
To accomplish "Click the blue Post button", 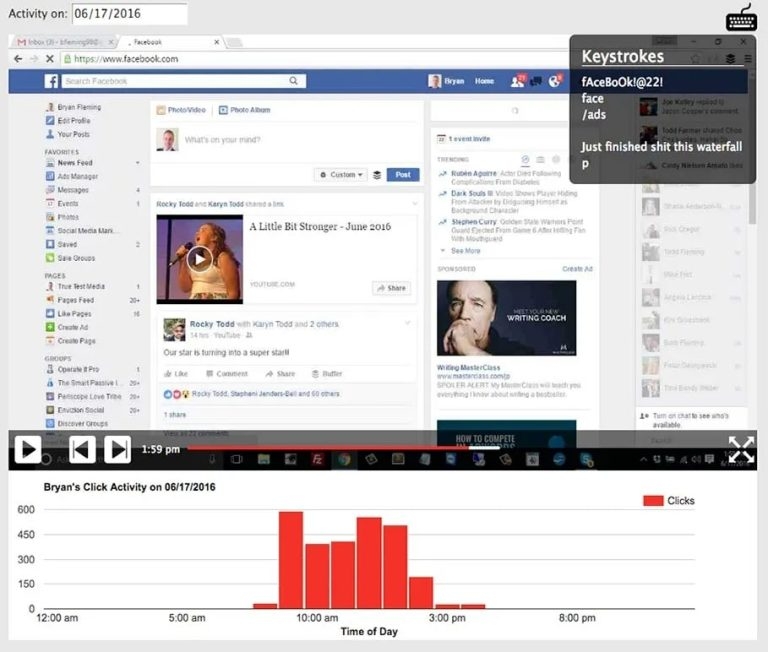I will 402,174.
